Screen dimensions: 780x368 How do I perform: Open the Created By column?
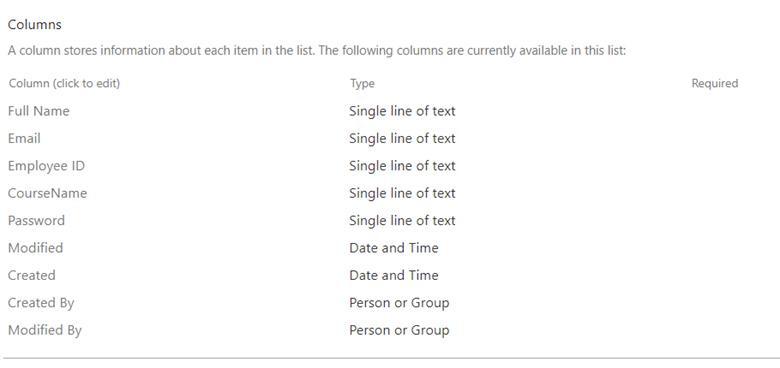41,303
